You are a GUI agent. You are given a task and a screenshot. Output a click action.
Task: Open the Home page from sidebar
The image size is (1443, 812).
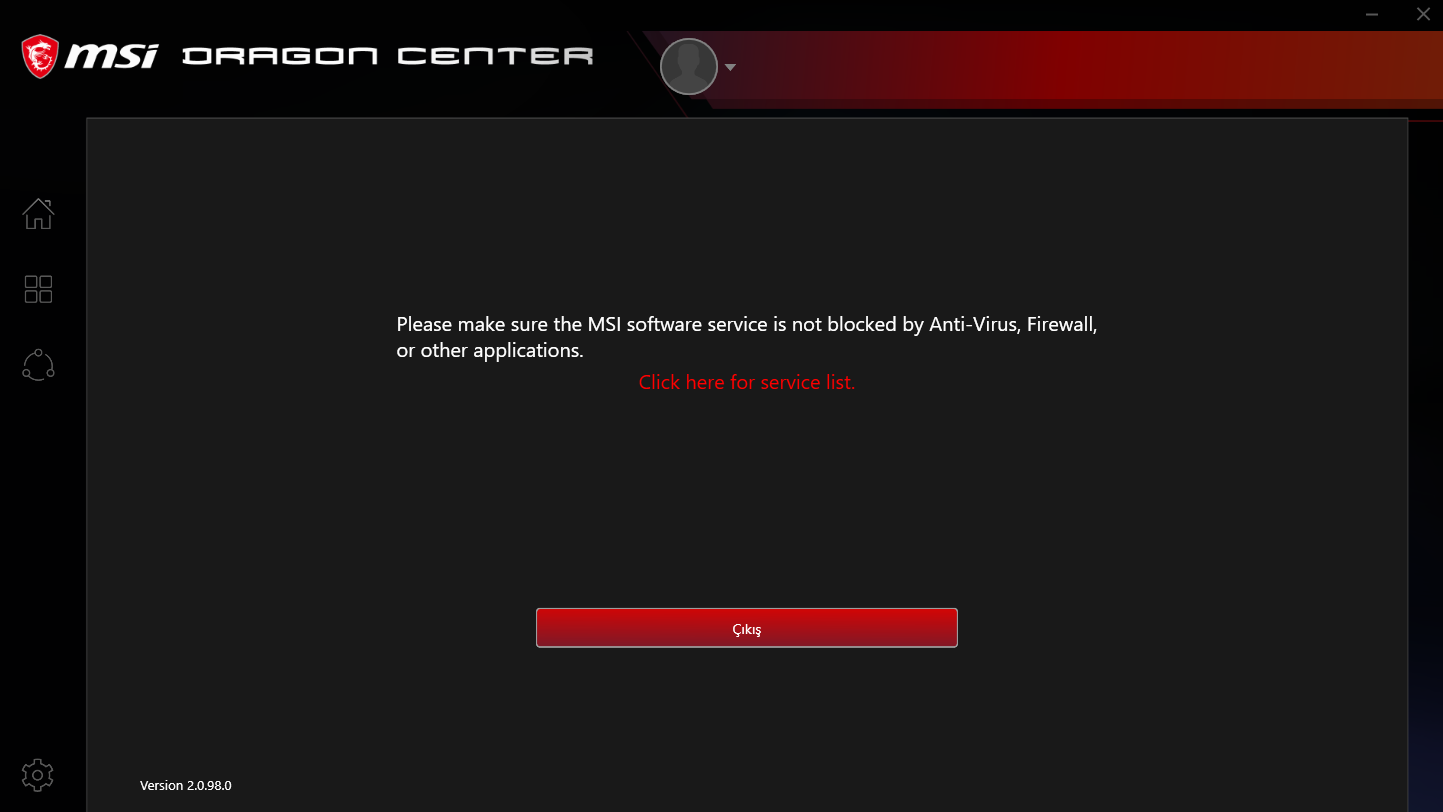[38, 213]
